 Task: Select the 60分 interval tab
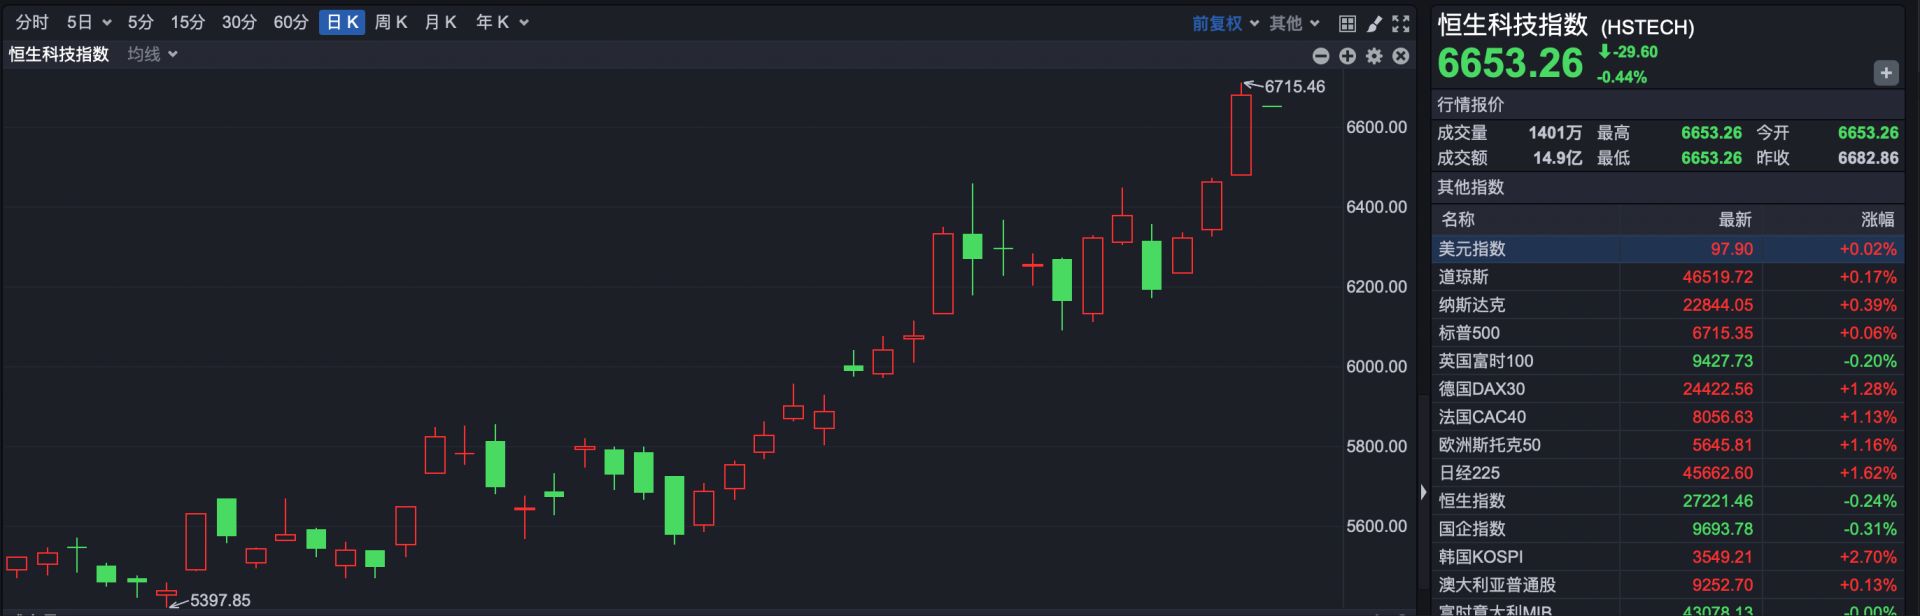290,22
